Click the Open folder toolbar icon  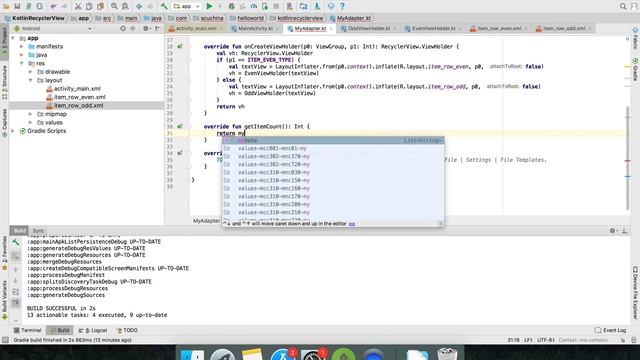tap(6, 7)
